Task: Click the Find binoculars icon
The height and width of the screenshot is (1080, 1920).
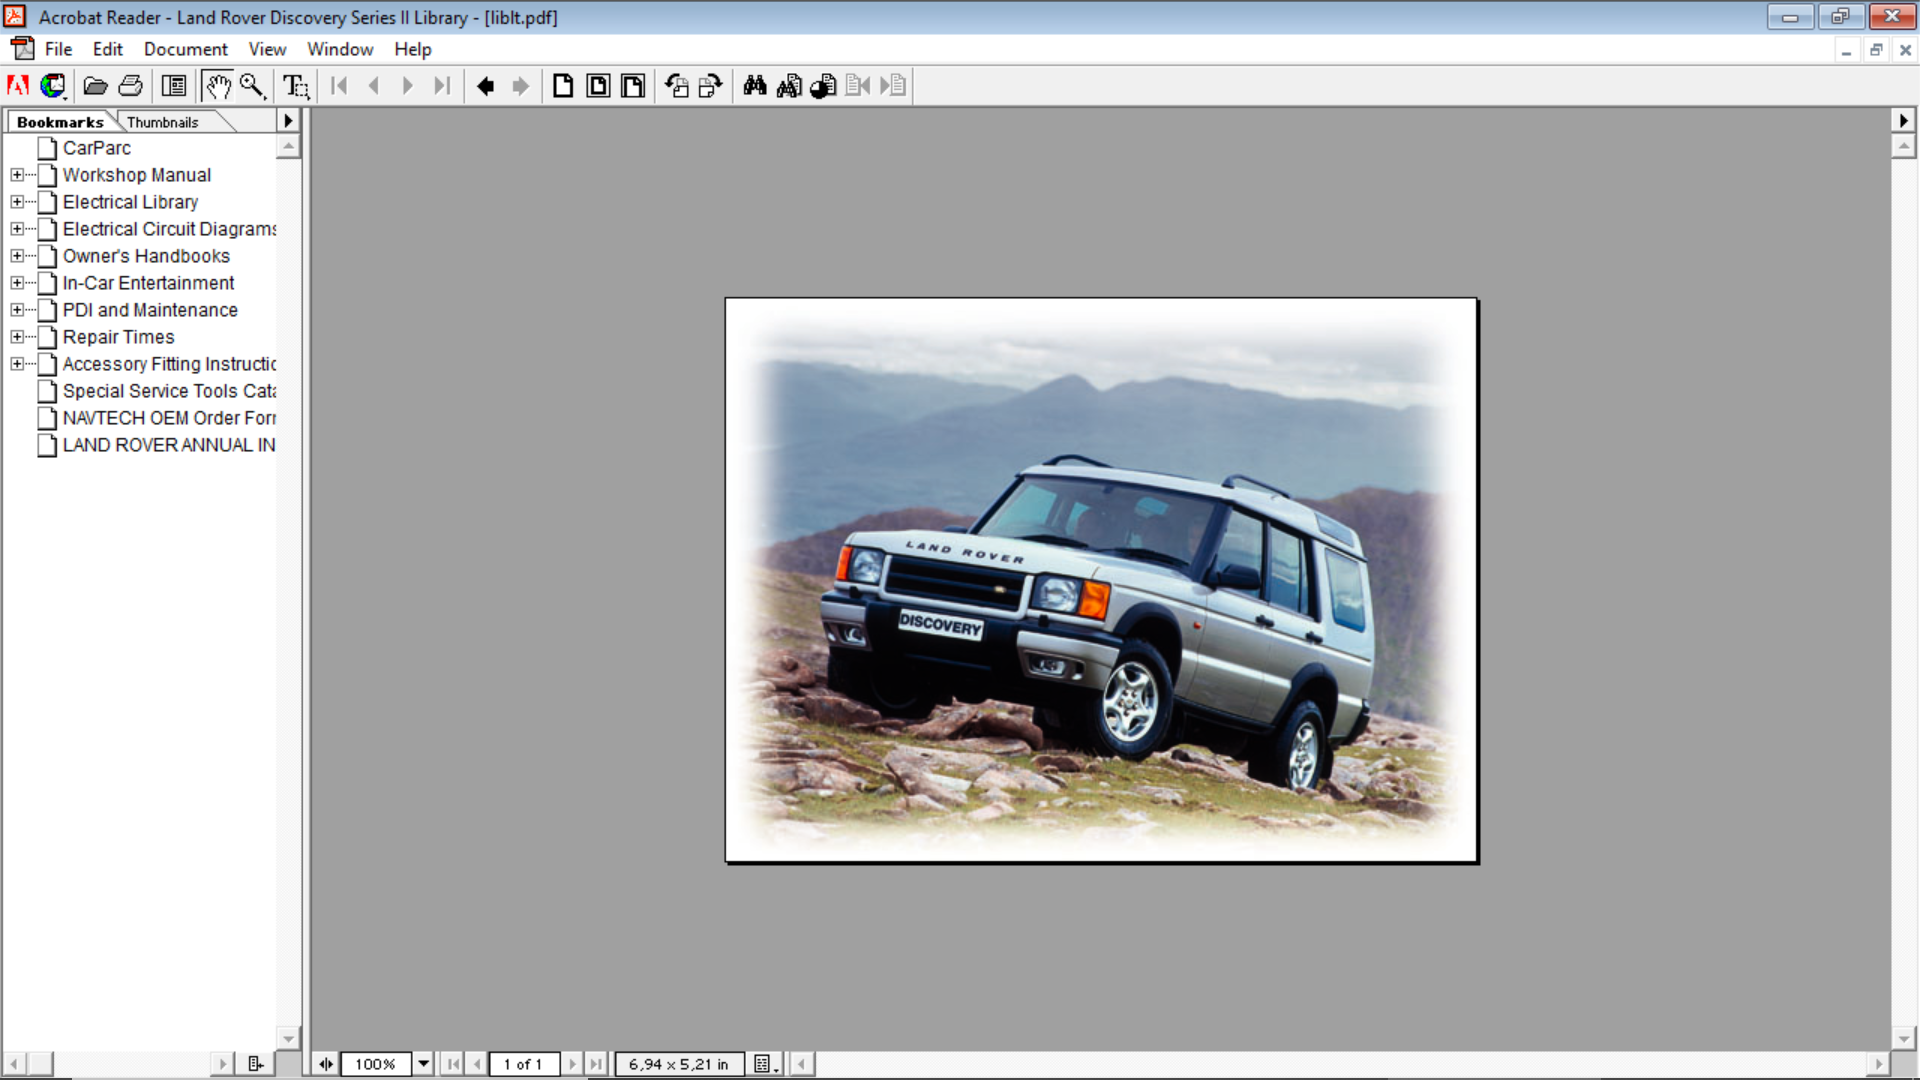Action: [755, 86]
